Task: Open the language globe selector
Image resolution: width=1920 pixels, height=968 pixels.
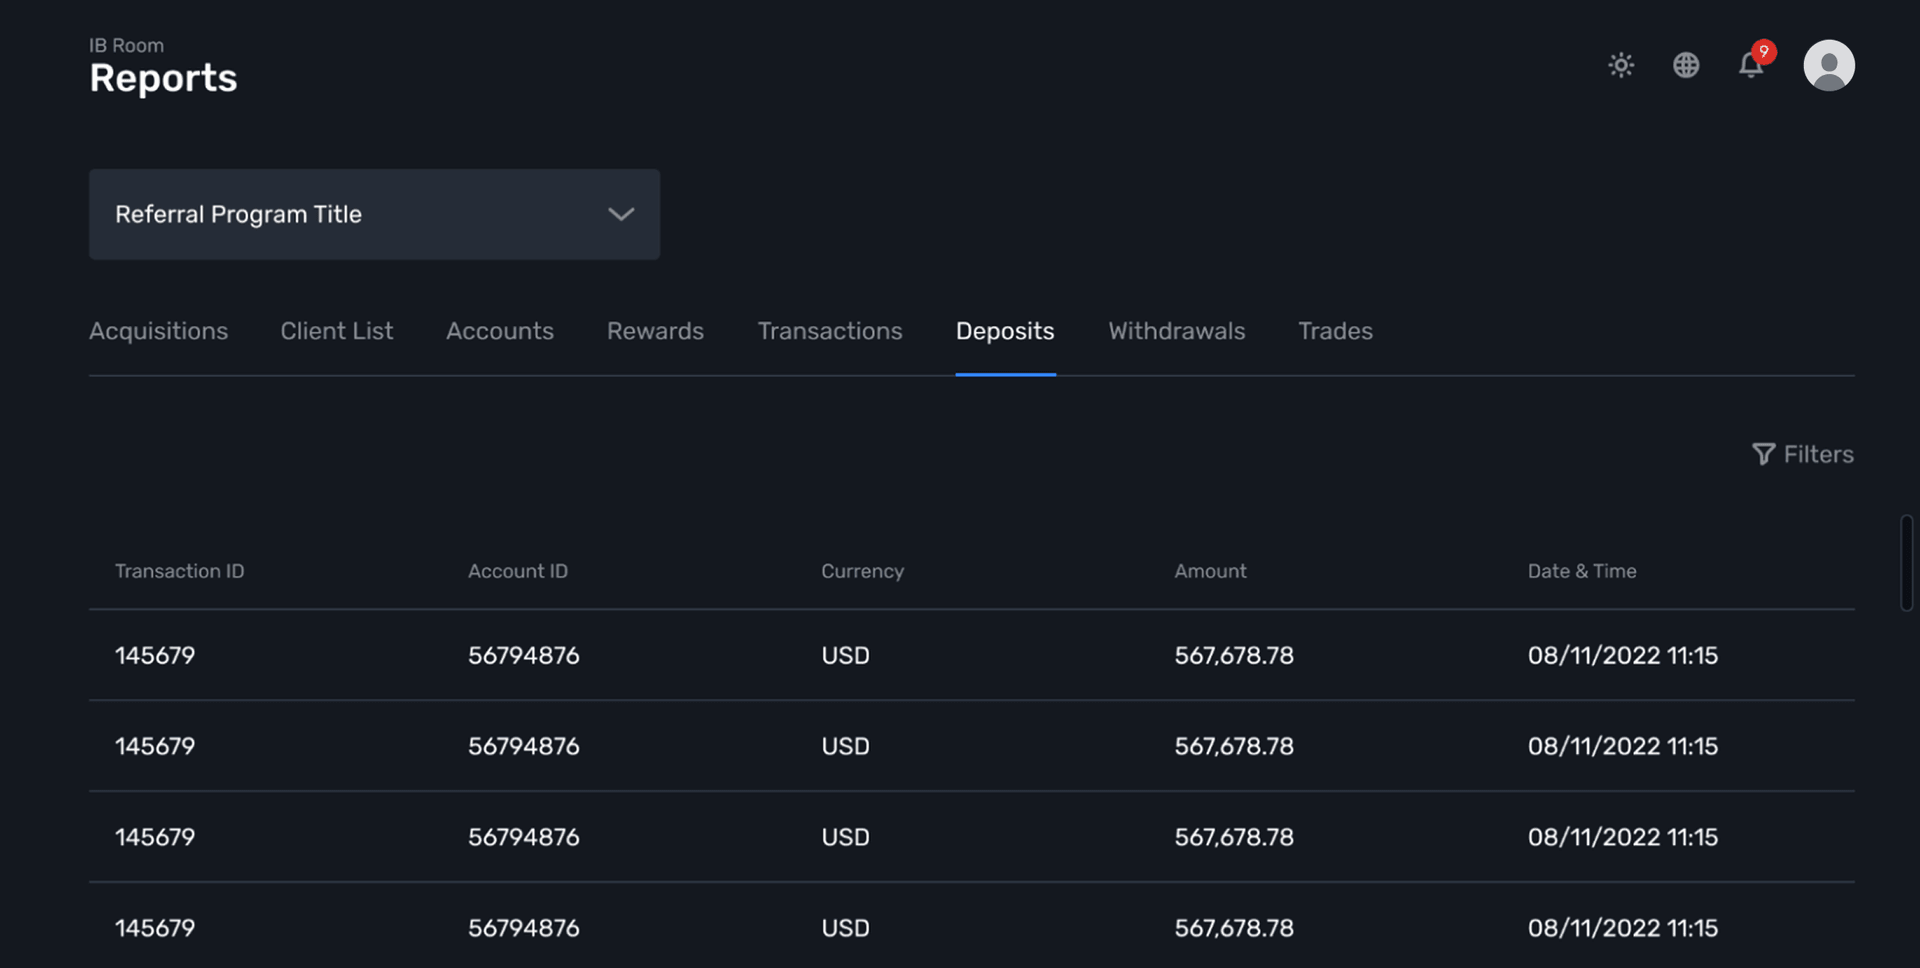Action: 1687,65
